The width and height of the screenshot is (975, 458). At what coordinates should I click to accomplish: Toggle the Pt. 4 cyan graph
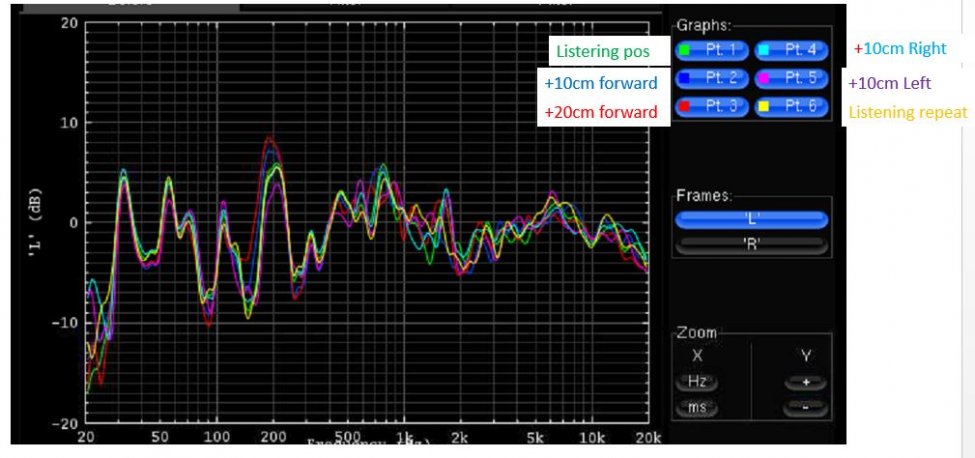792,50
